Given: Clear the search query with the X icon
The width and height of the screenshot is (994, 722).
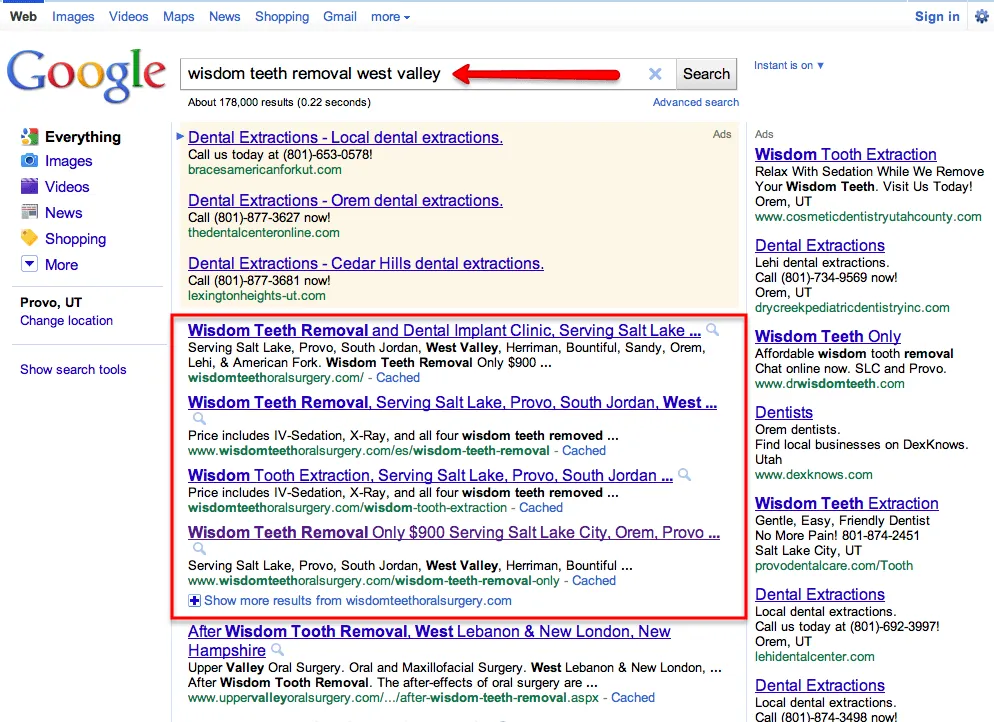Looking at the screenshot, I should point(655,74).
